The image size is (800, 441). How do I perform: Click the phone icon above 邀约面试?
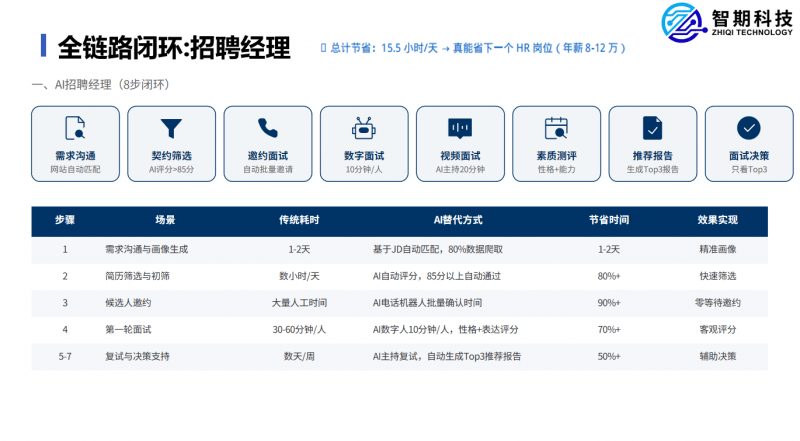click(267, 128)
